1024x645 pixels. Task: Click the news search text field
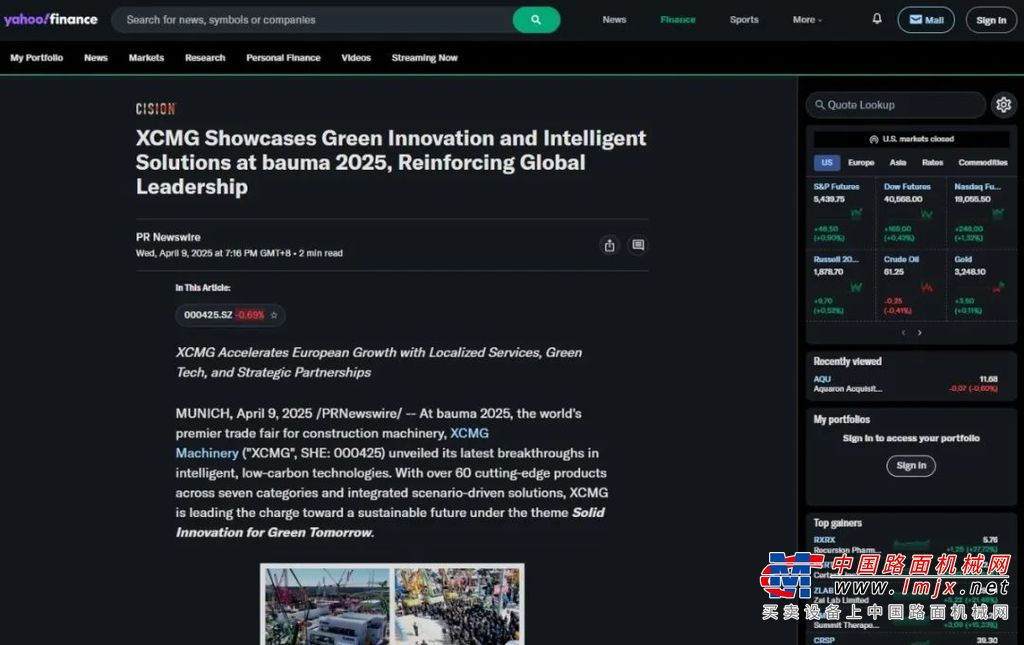312,20
